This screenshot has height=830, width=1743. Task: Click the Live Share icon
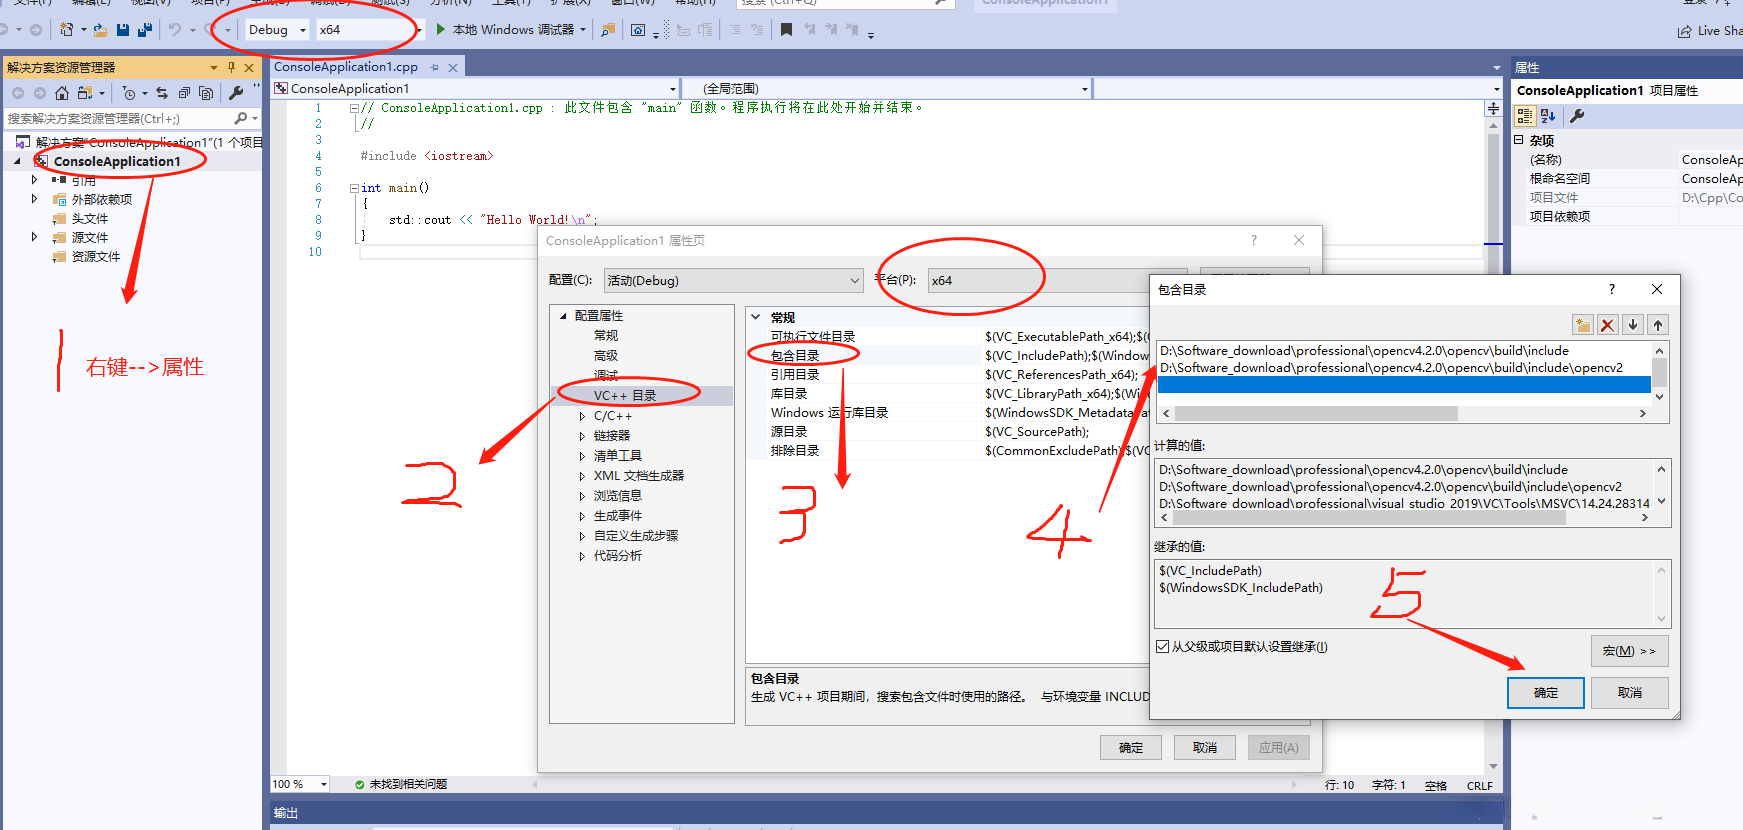1685,31
